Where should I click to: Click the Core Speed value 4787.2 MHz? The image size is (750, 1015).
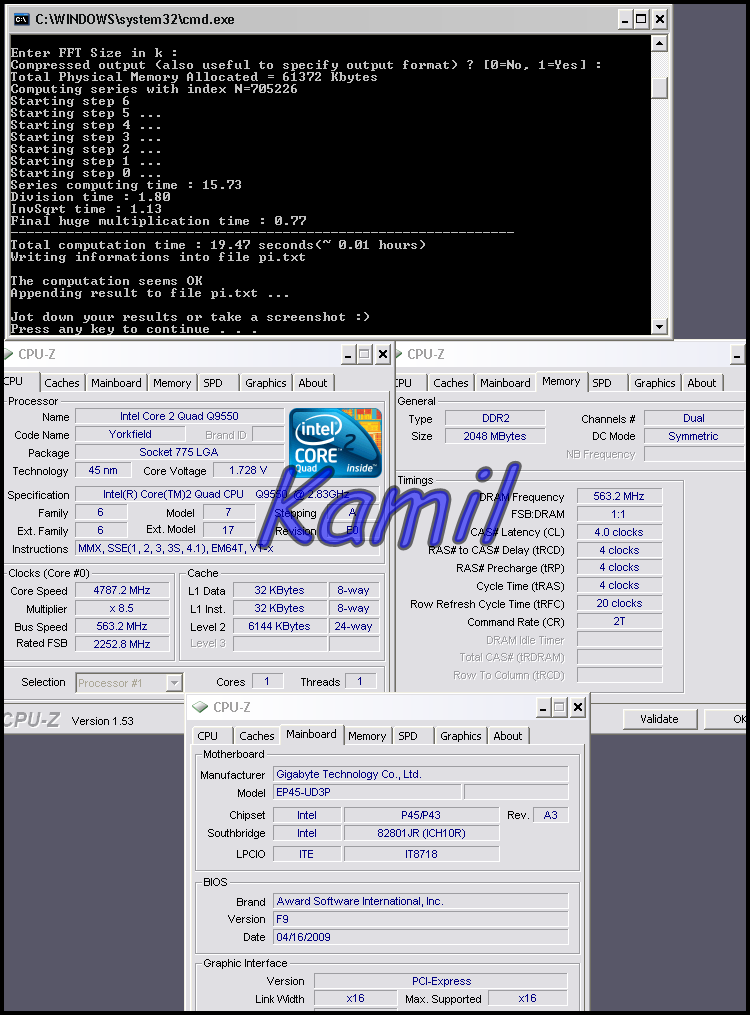122,590
